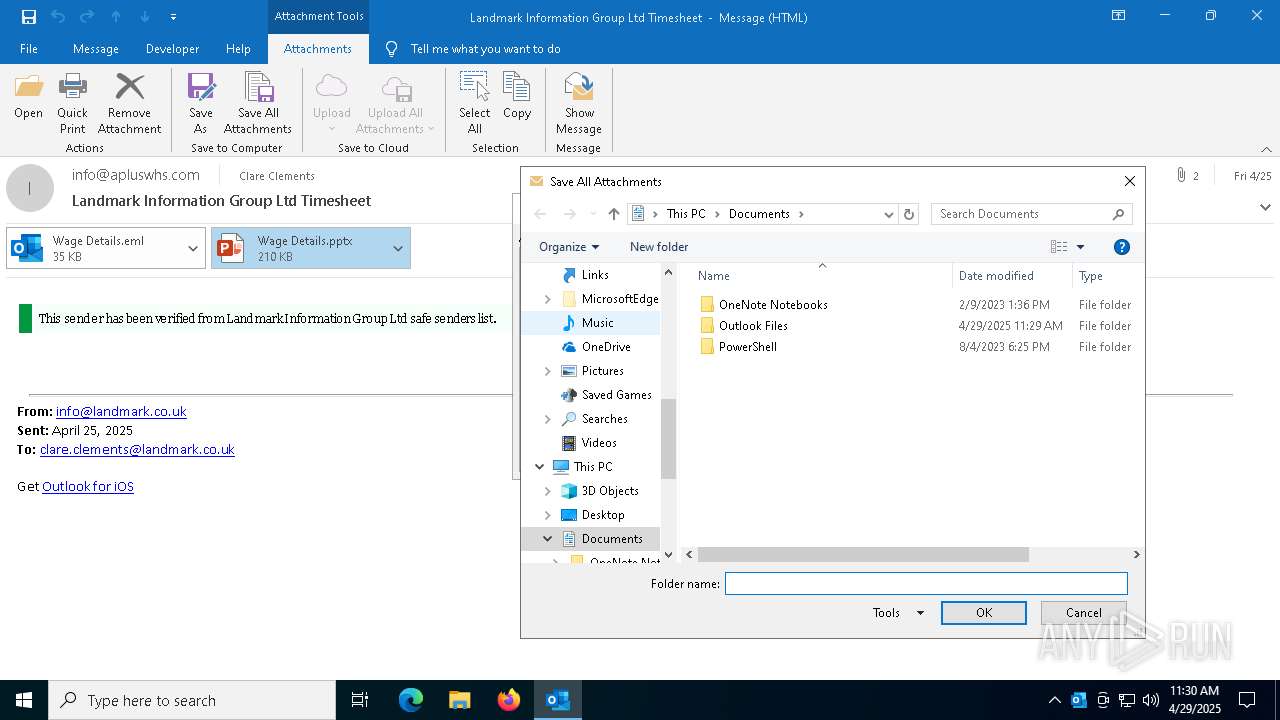This screenshot has height=720, width=1280.
Task: Quick Print the attachment
Action: pos(72,103)
